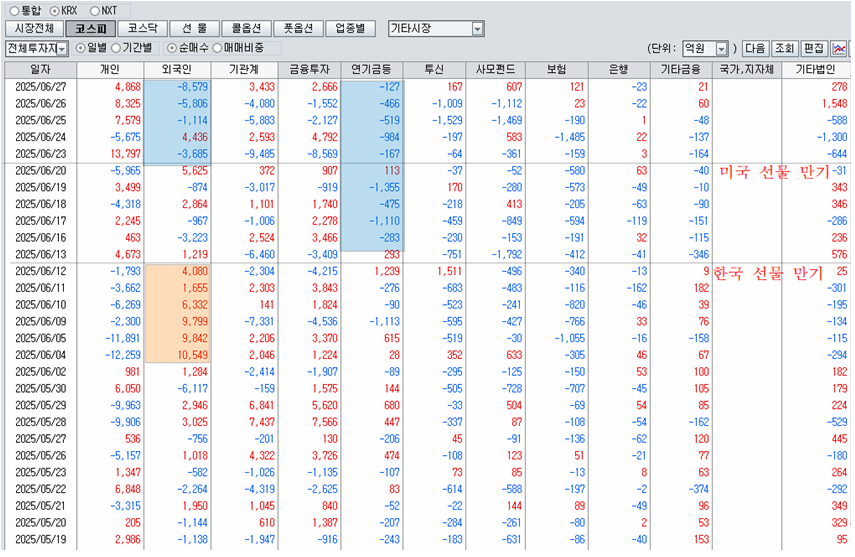This screenshot has width=855, height=557.
Task: Select individual value -11,891 on 2025/06/05
Action: click(123, 338)
